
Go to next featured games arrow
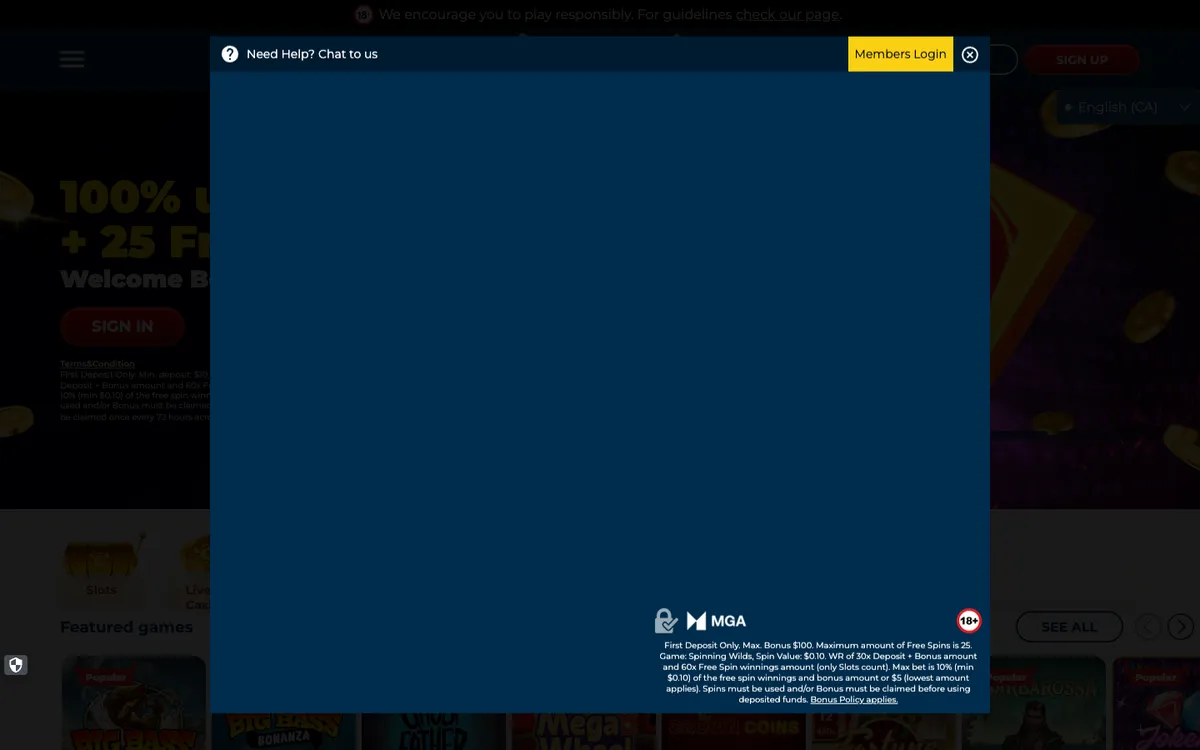click(x=1181, y=627)
